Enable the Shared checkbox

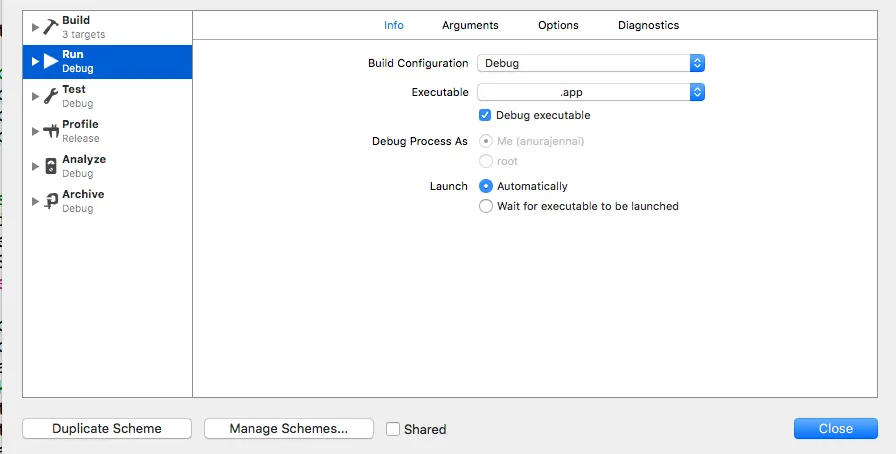(x=393, y=429)
